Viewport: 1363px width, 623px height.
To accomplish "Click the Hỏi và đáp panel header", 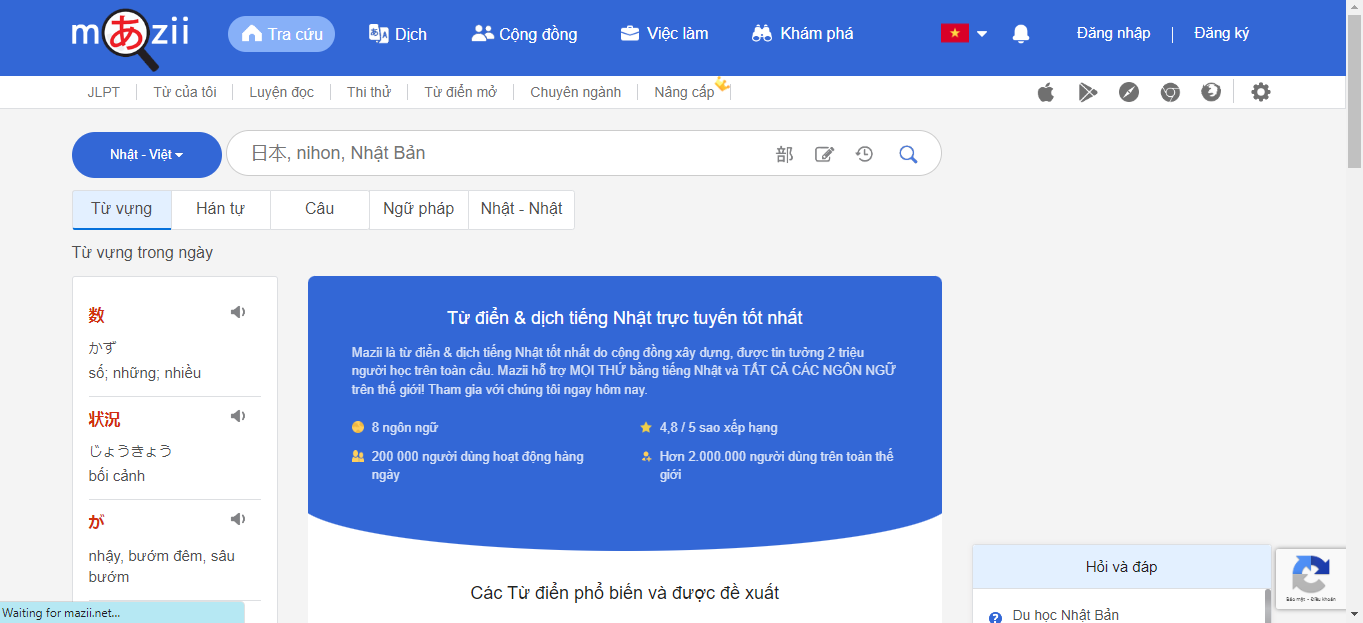I will 1121,567.
